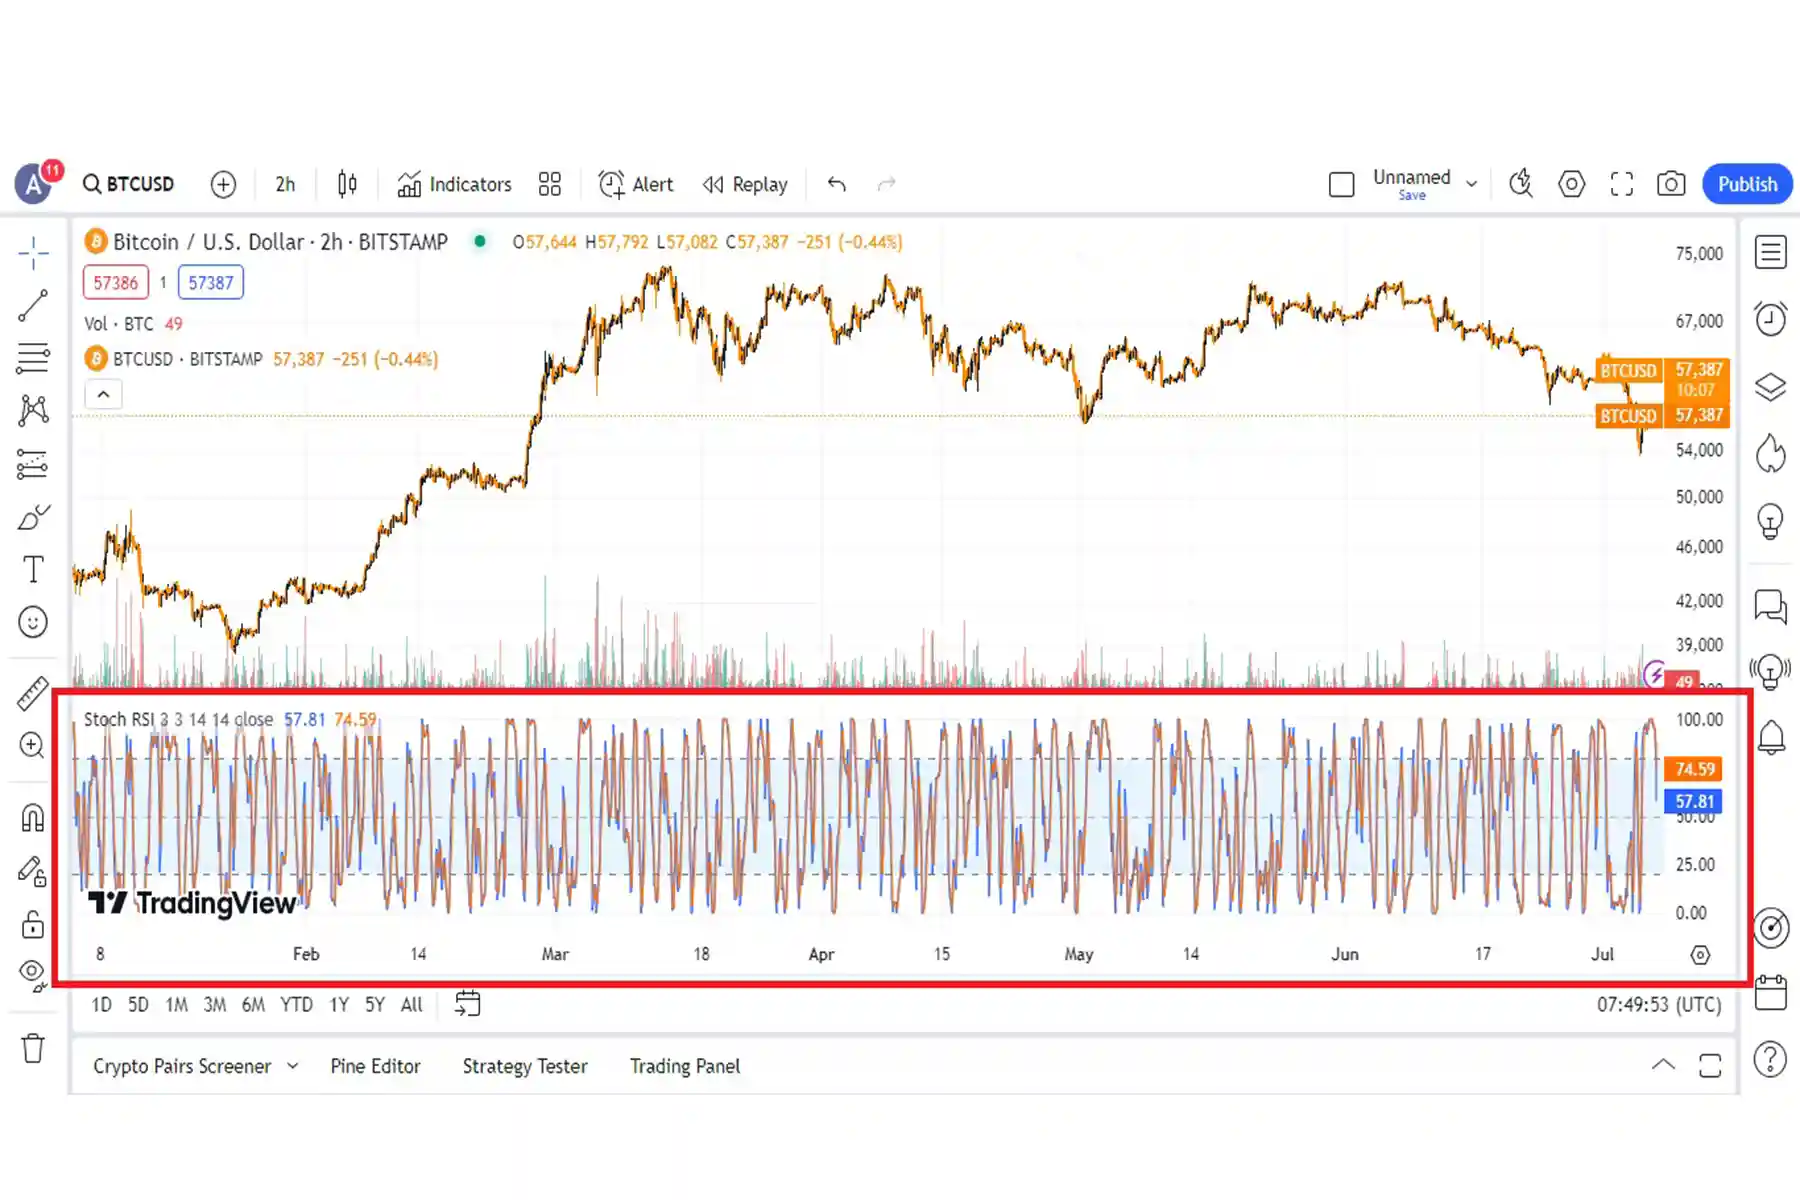Open the Strategy Tester tab
This screenshot has height=1200, width=1800.
pyautogui.click(x=525, y=1066)
